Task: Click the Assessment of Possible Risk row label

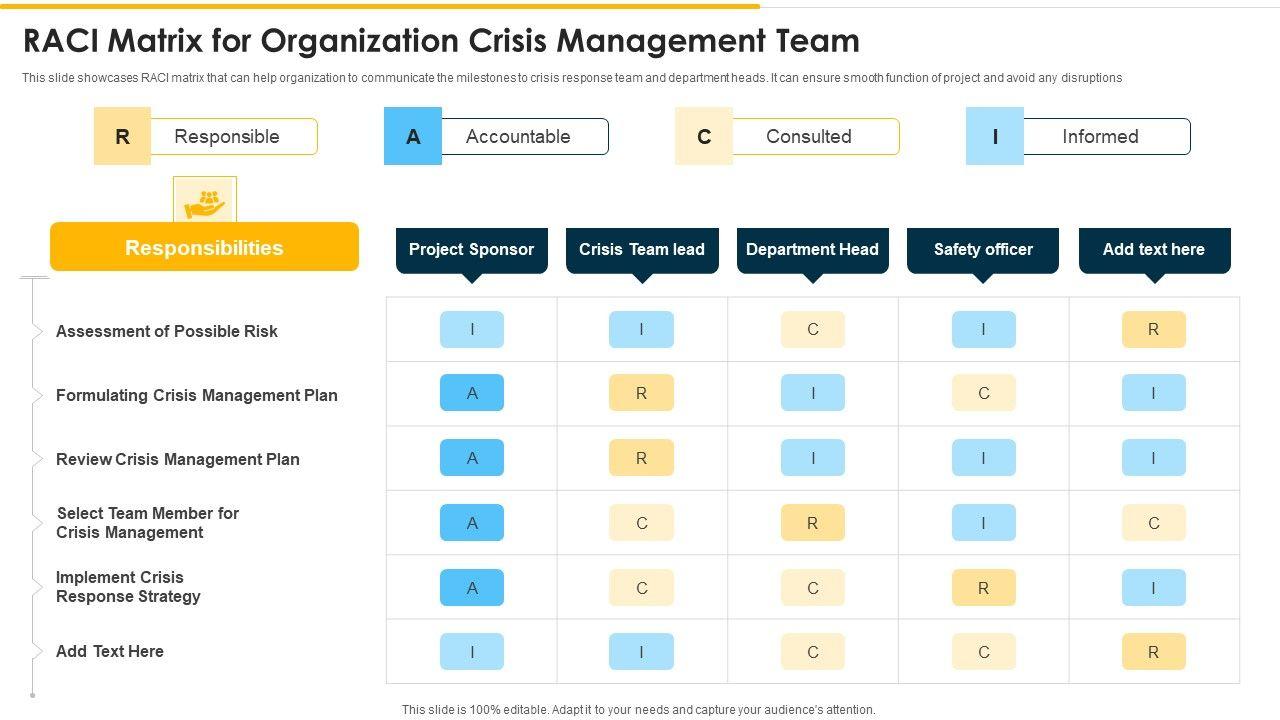Action: [167, 331]
